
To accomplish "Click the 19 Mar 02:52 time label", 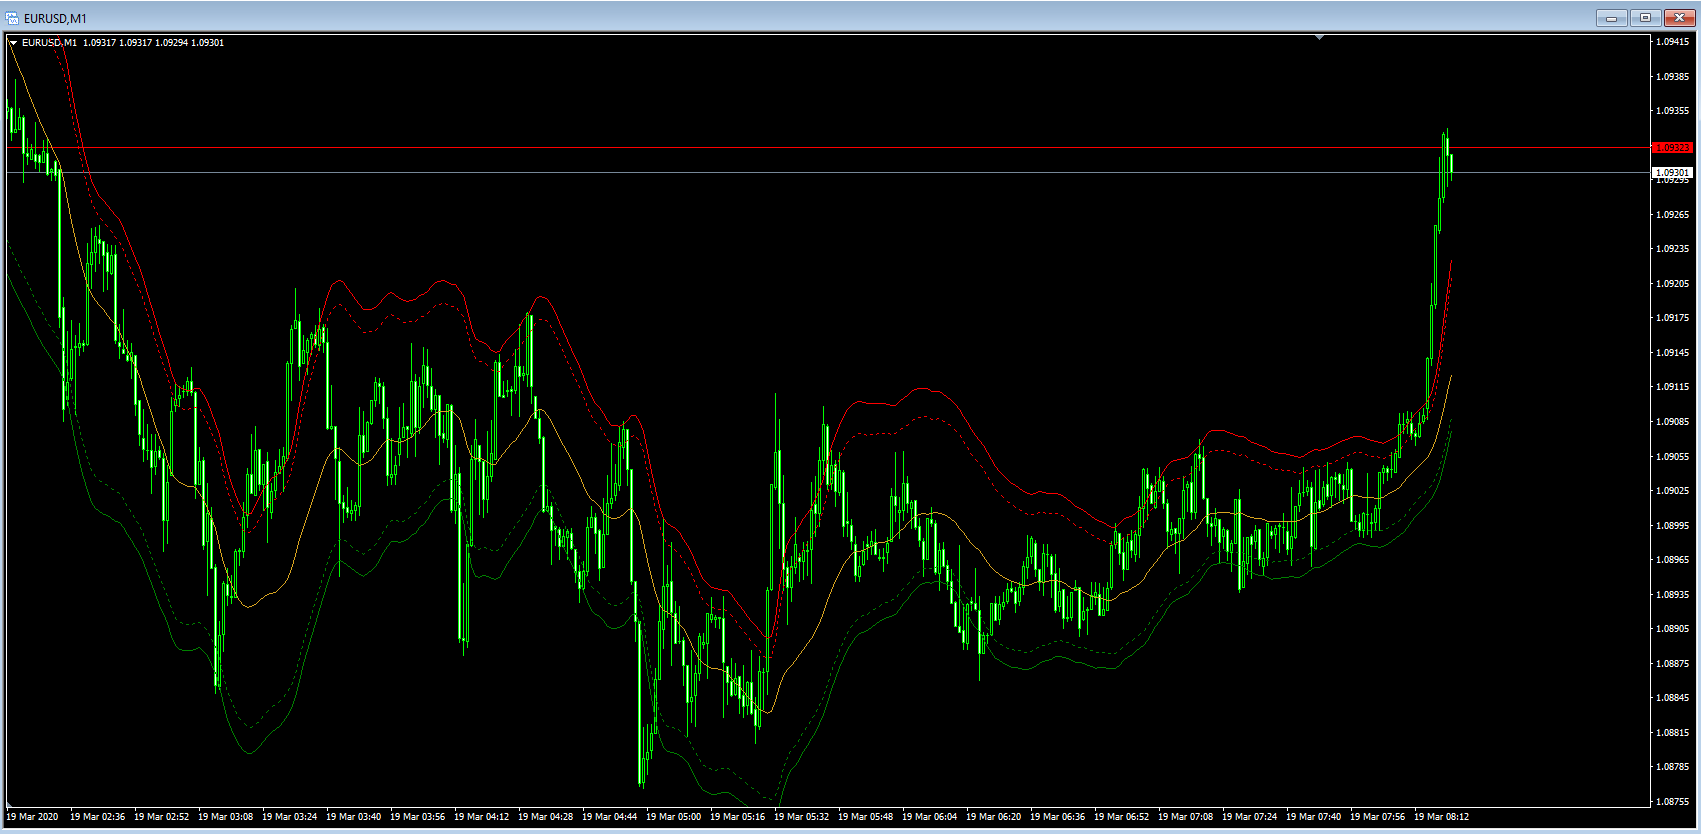I will tap(161, 817).
